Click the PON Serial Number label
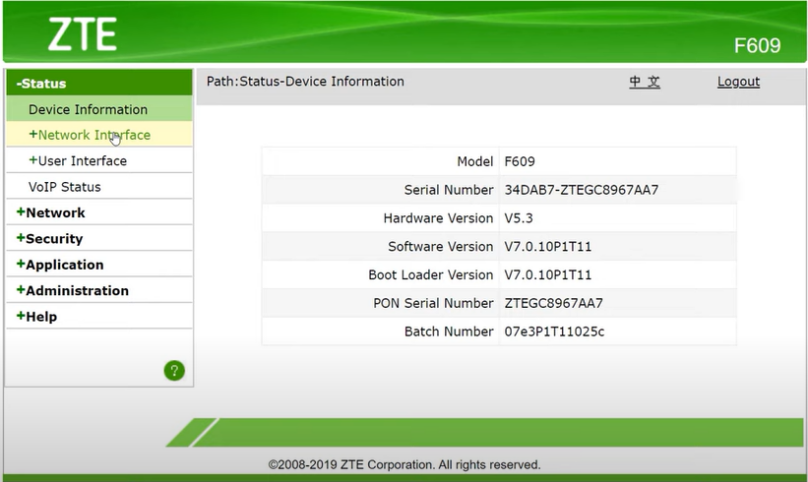The width and height of the screenshot is (808, 482). click(433, 303)
